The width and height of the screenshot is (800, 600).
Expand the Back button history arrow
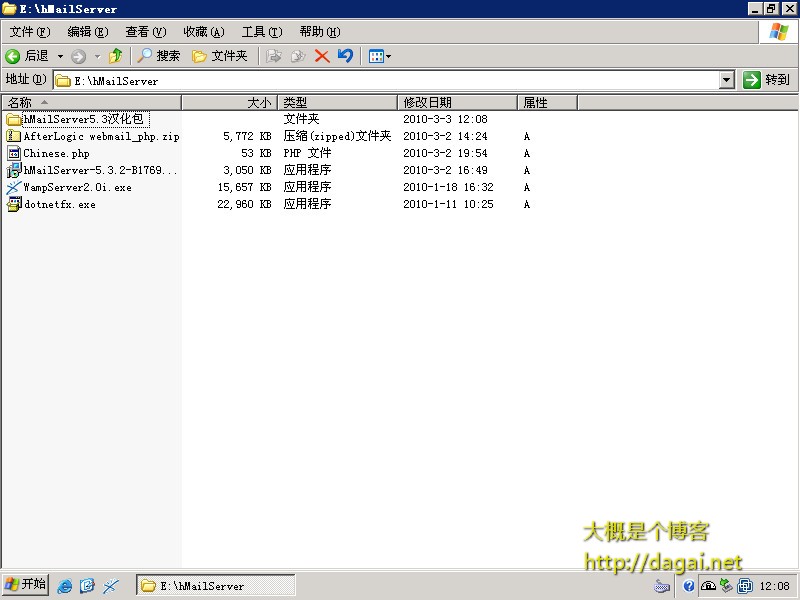60,56
